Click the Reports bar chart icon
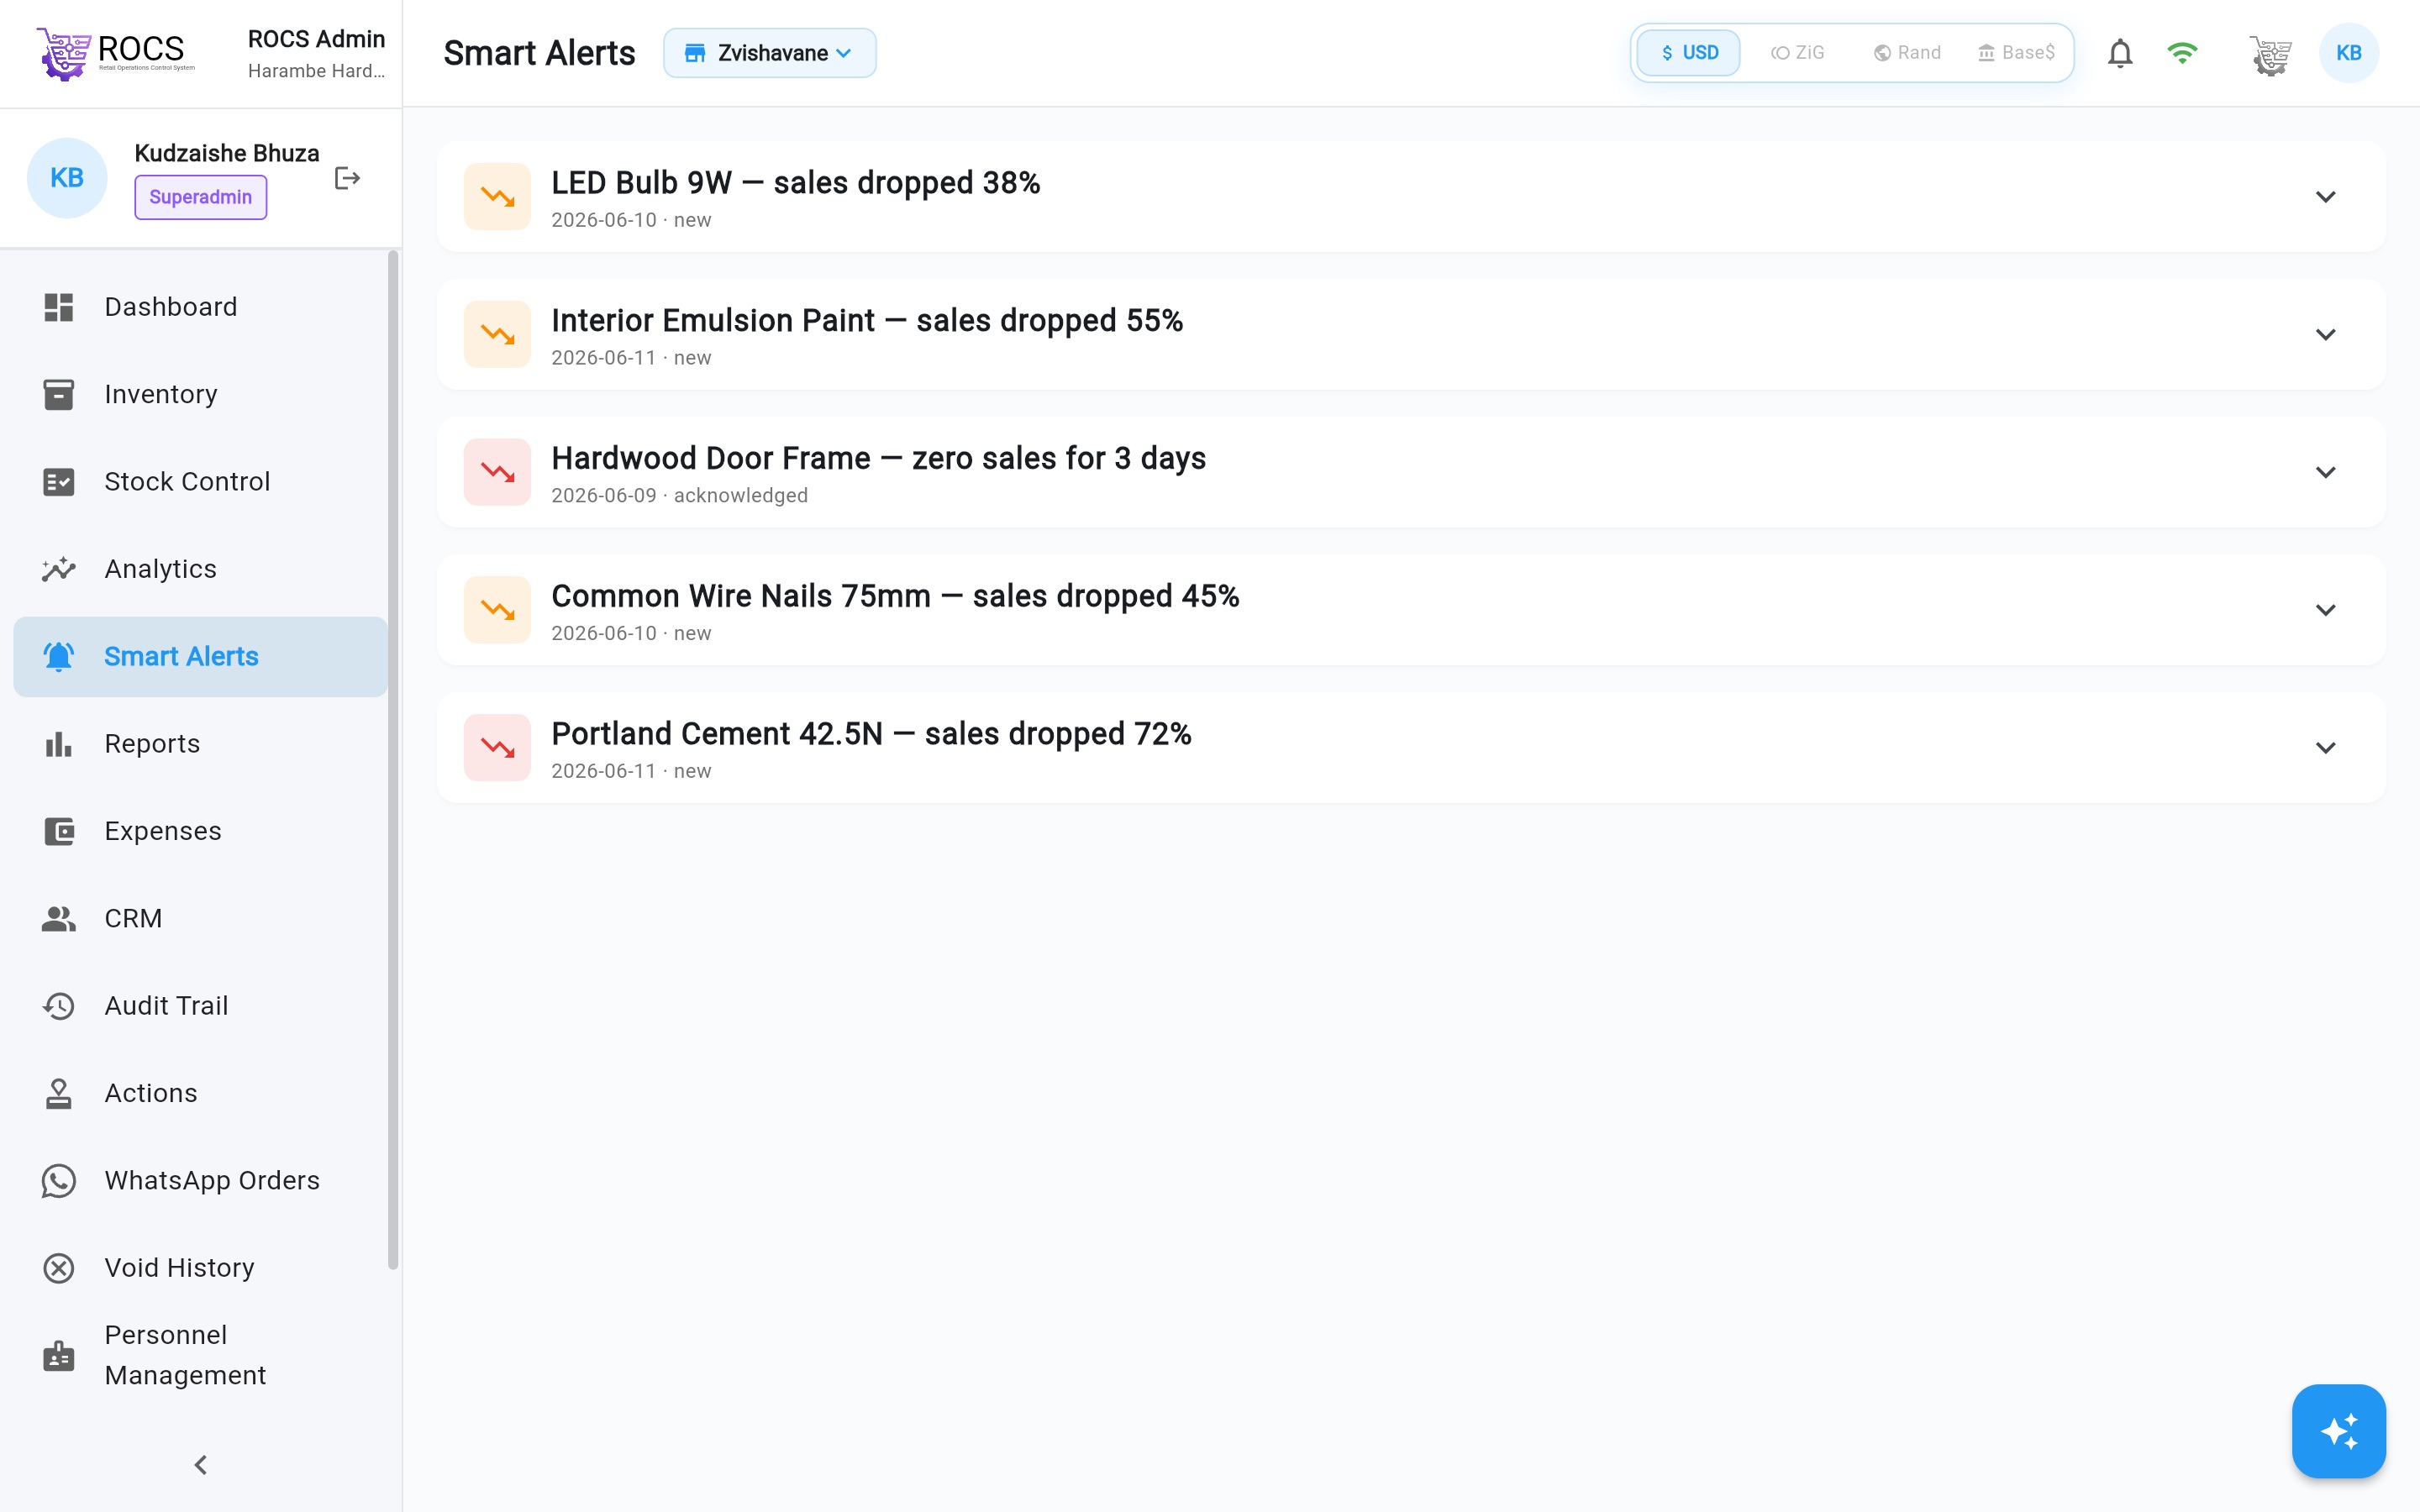2420x1512 pixels. coord(59,744)
